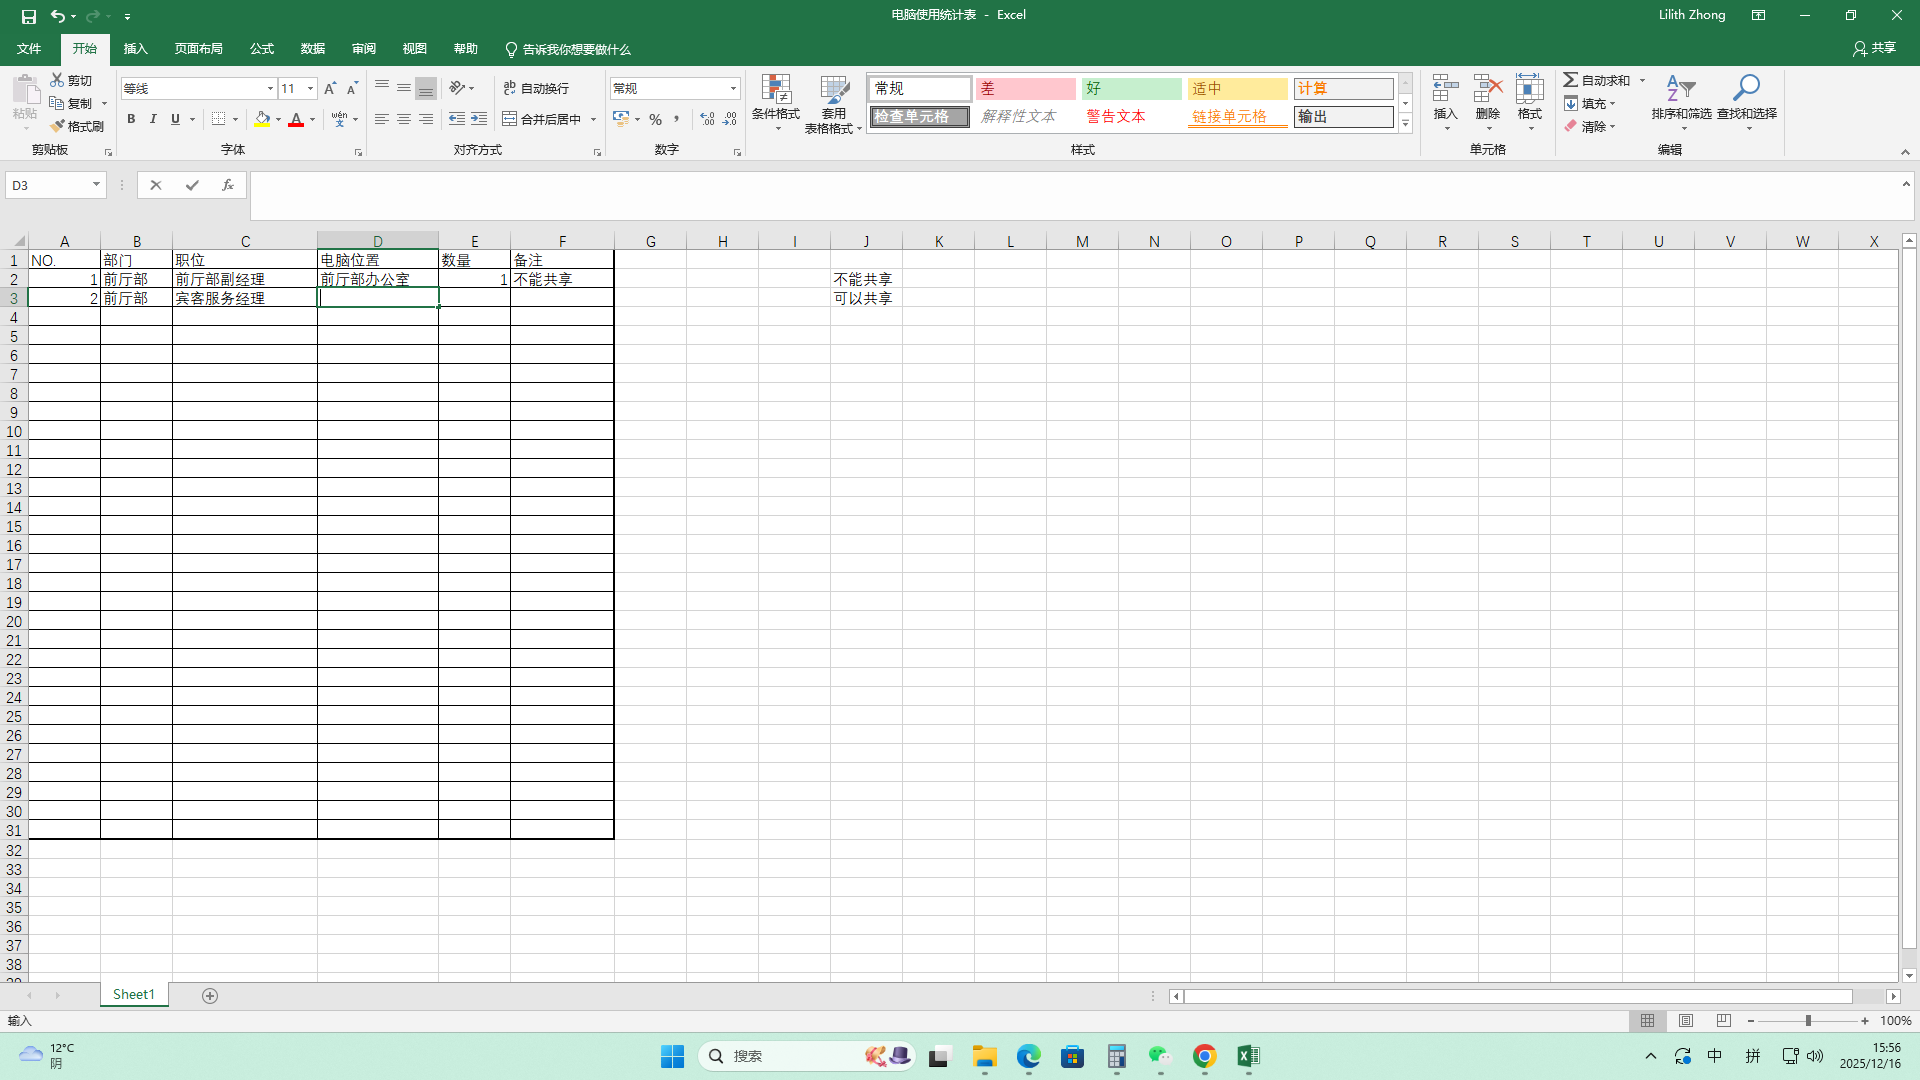Expand the font name dropdown
This screenshot has height=1080, width=1920.
[270, 89]
